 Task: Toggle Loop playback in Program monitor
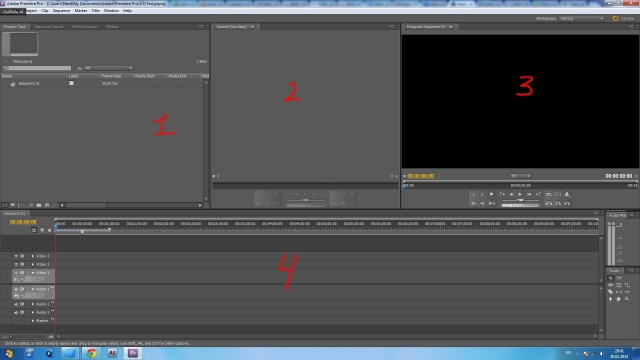pos(549,195)
